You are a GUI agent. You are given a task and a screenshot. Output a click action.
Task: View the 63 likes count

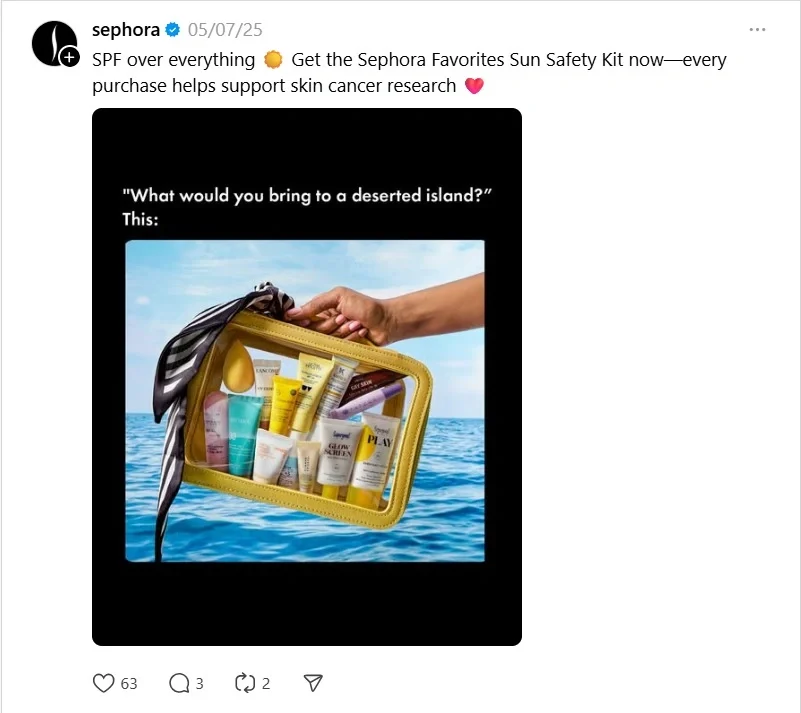(129, 683)
